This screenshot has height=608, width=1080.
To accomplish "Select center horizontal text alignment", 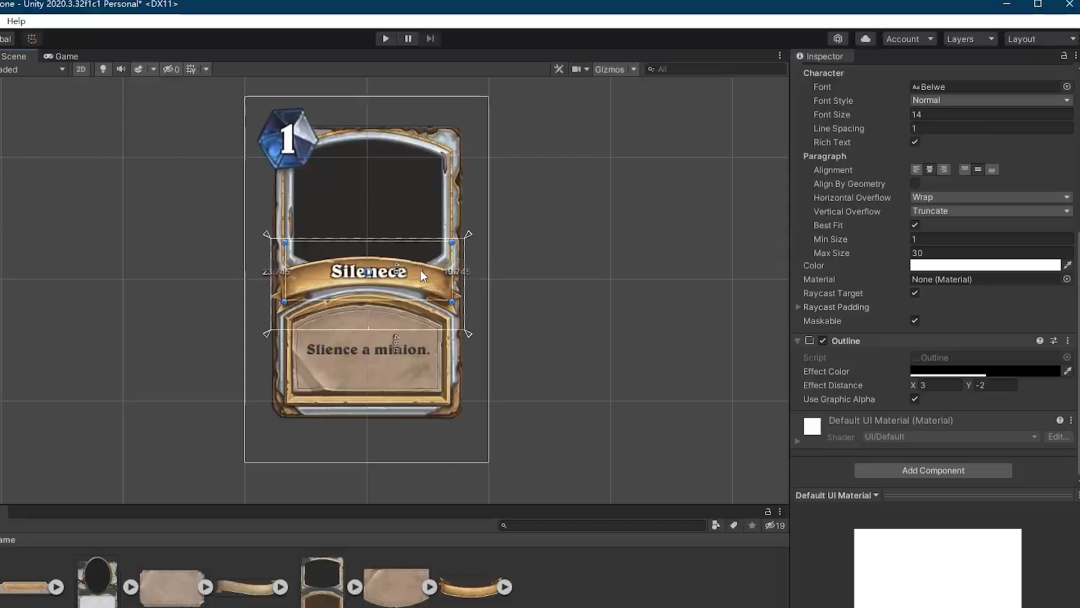I will [929, 170].
